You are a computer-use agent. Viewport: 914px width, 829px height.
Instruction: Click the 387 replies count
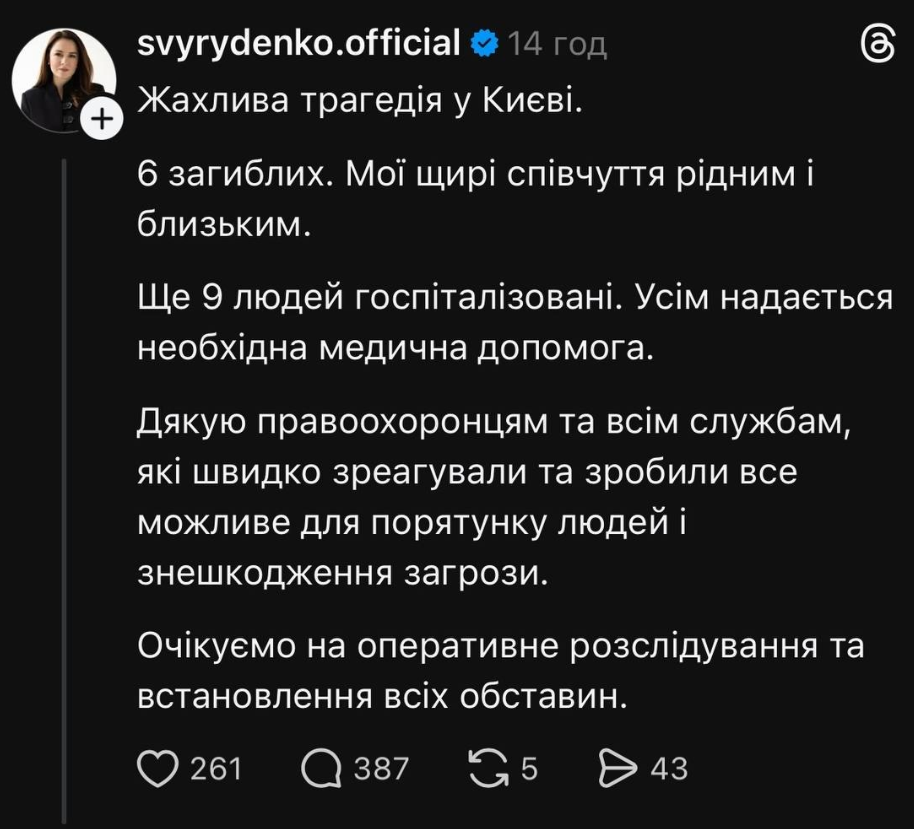(382, 768)
